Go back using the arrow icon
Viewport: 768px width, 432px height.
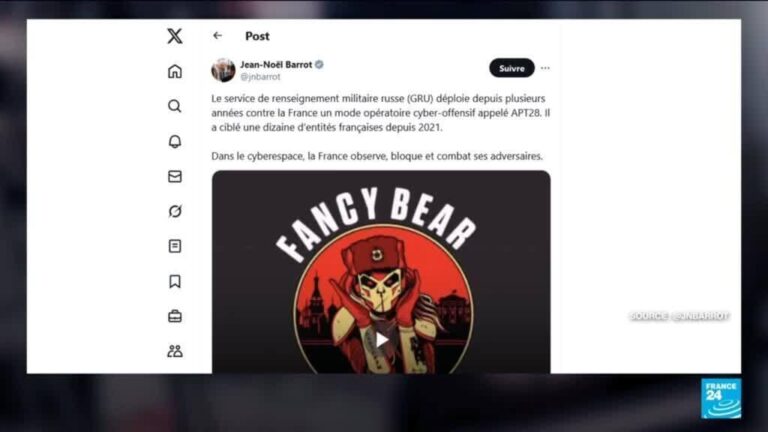(x=217, y=35)
